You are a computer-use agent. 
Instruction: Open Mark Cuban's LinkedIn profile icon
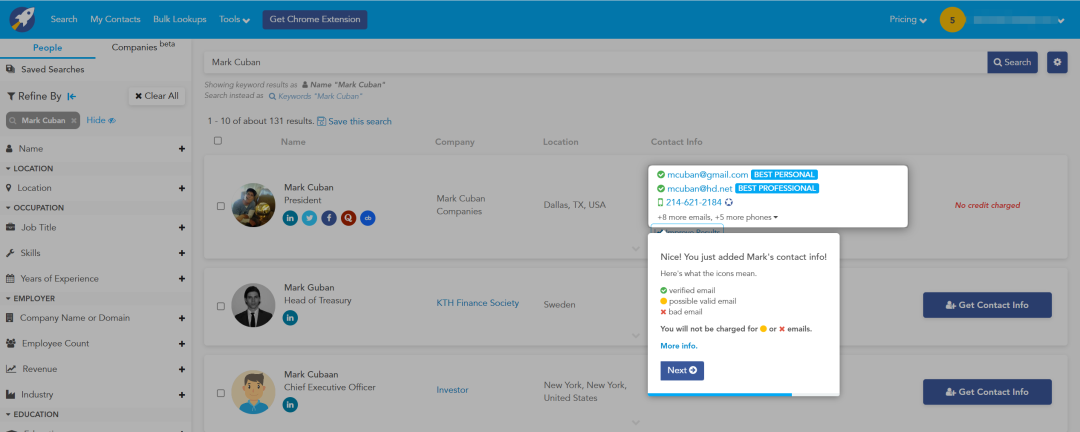pyautogui.click(x=290, y=217)
